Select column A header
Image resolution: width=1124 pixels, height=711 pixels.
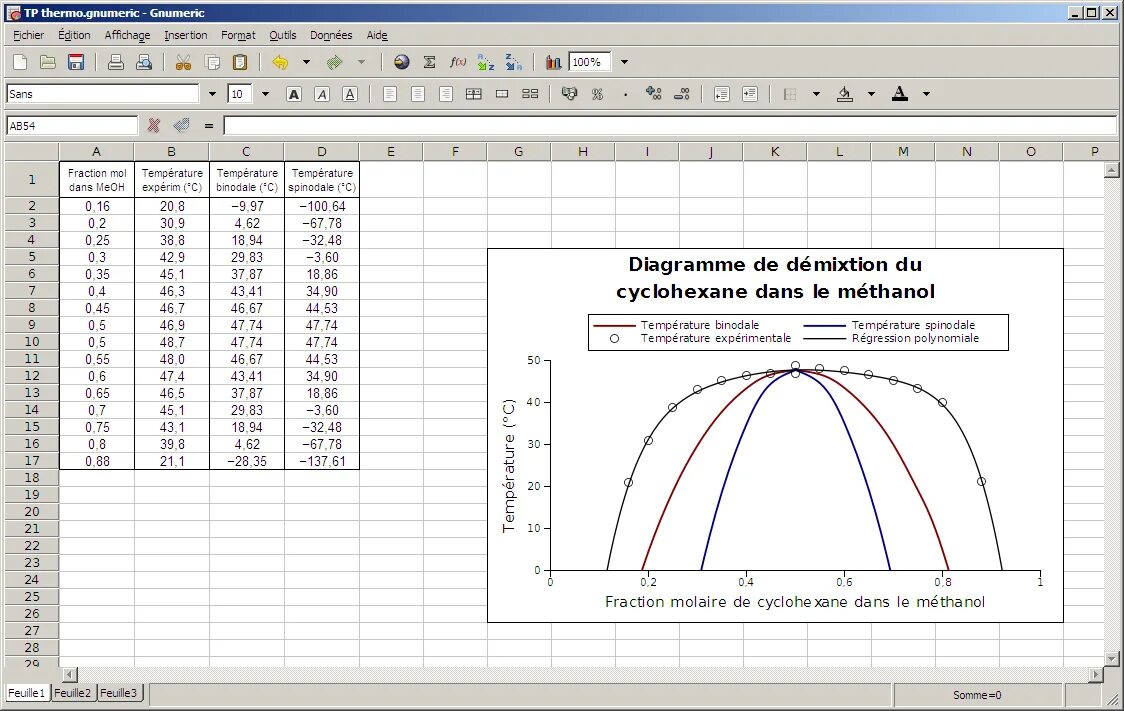tap(96, 152)
